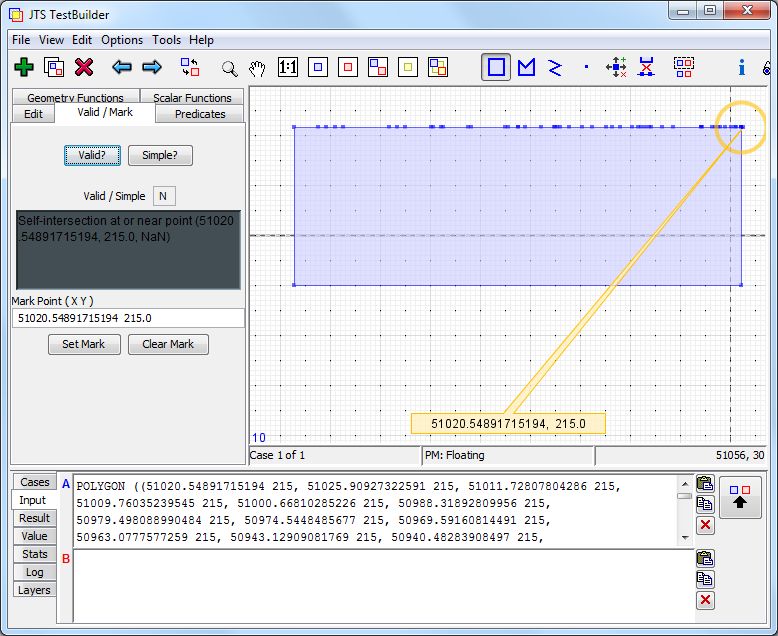This screenshot has height=636, width=778.
Task: Open the Layers bottom tab
Action: click(35, 590)
